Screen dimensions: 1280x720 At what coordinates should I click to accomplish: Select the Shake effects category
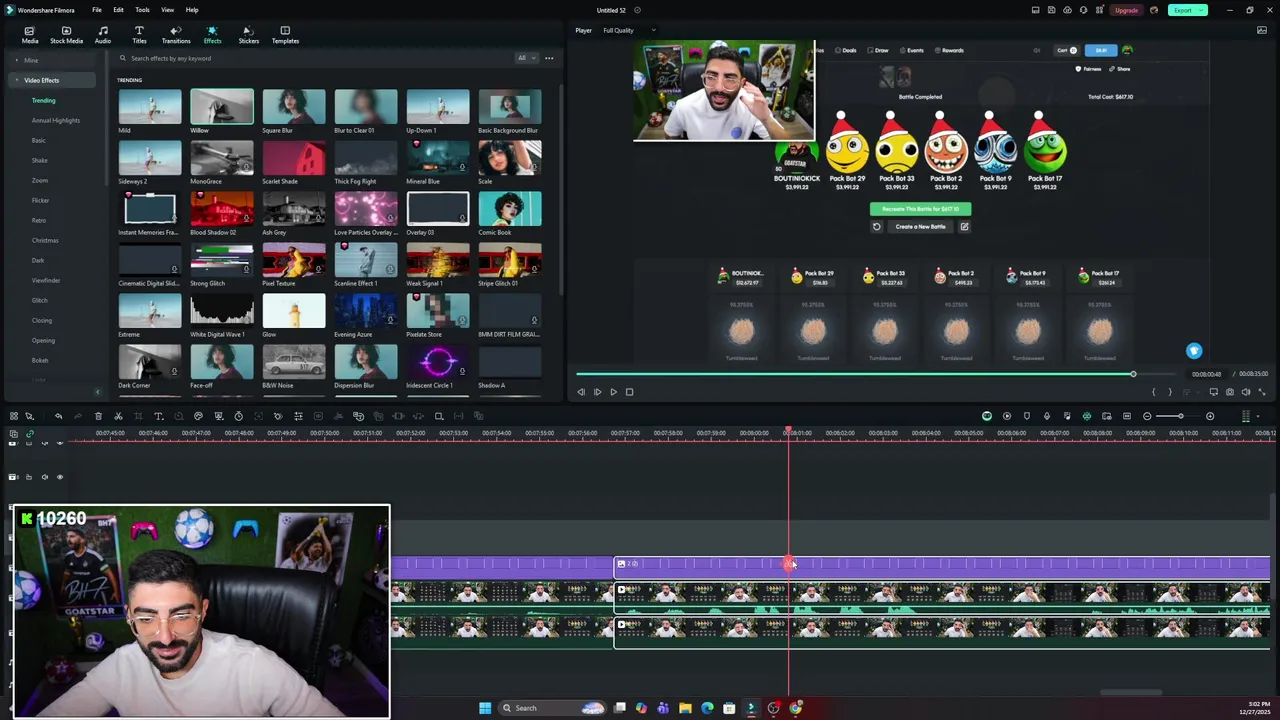40,160
